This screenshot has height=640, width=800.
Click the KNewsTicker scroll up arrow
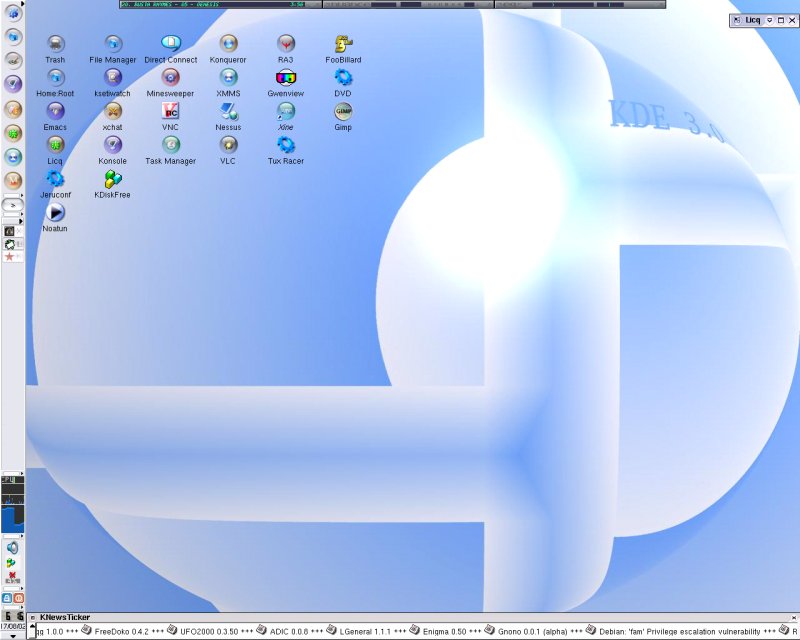pyautogui.click(x=33, y=626)
